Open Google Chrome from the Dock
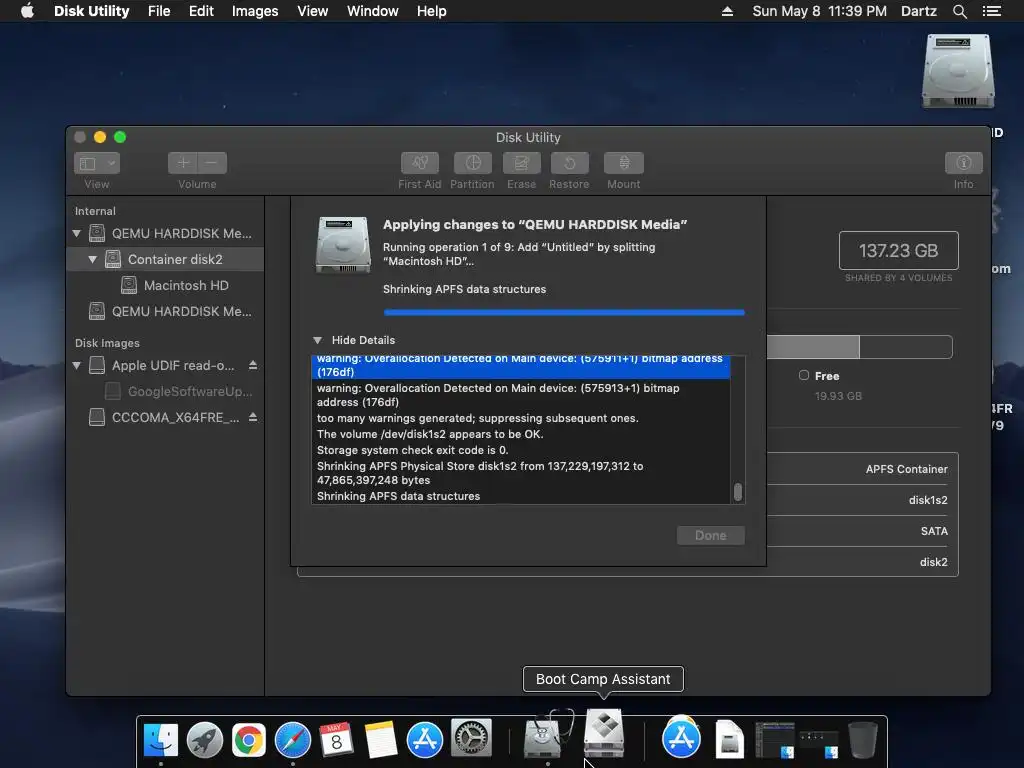The height and width of the screenshot is (768, 1024). click(249, 740)
